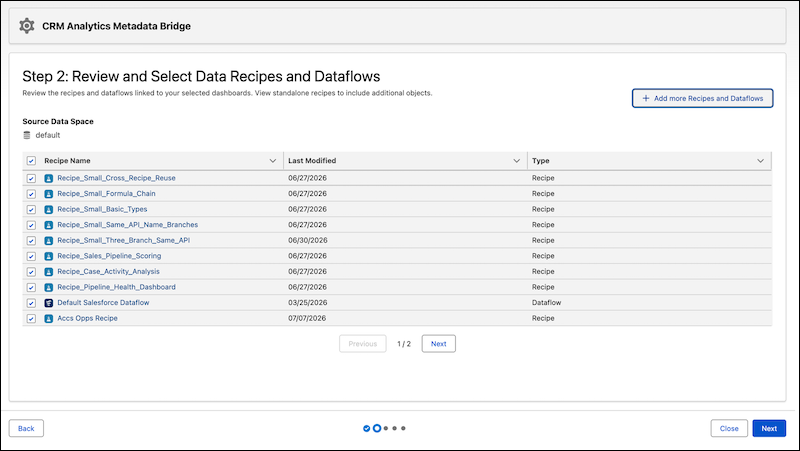
Task: Click the current second step indicator
Action: (377, 429)
